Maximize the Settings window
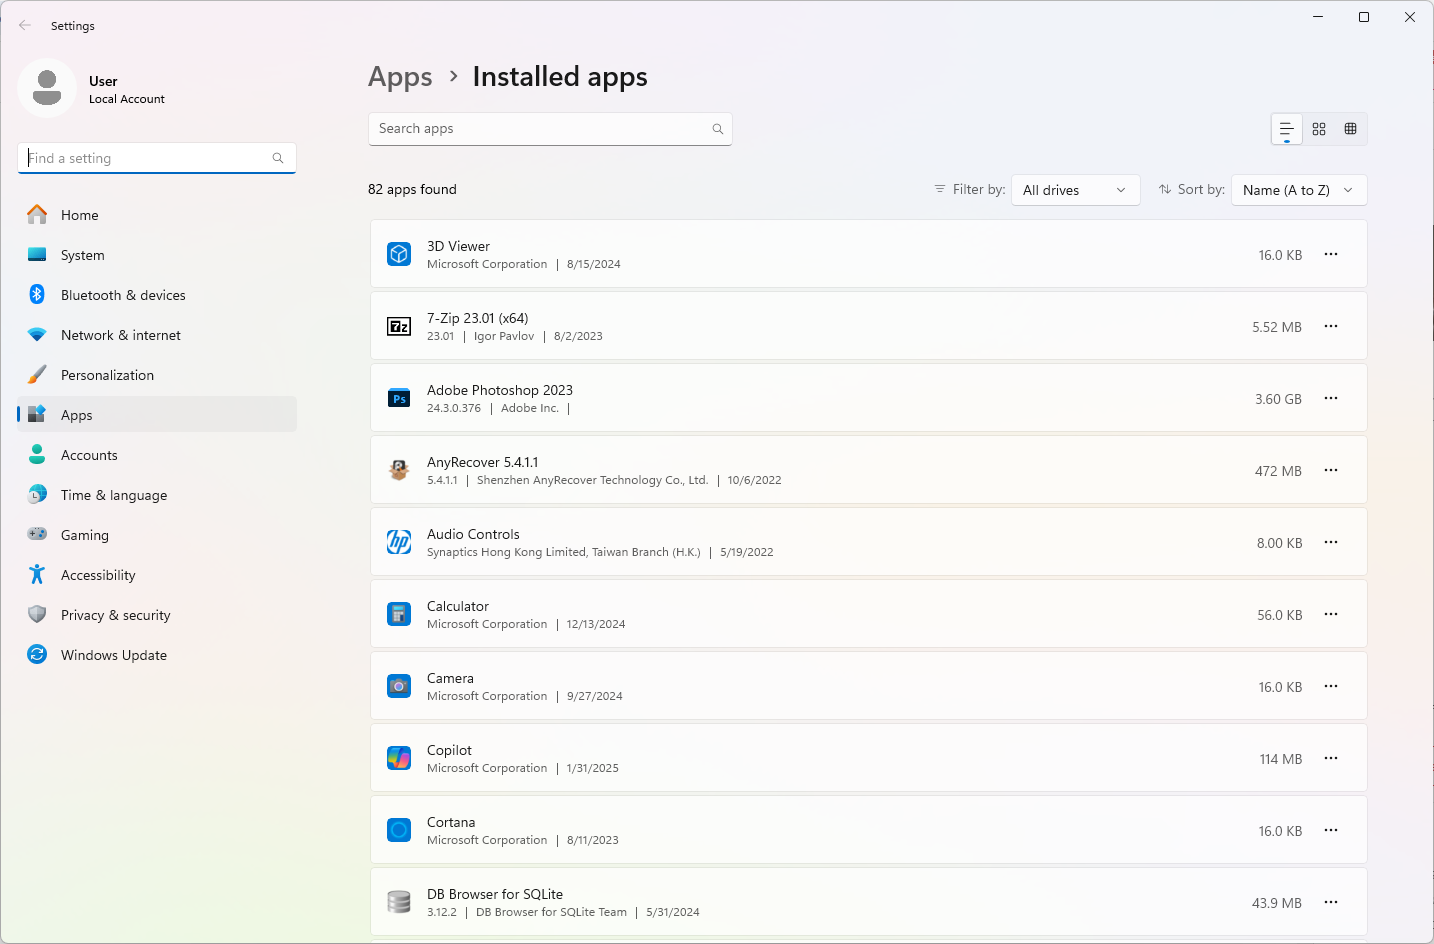 pyautogui.click(x=1364, y=17)
